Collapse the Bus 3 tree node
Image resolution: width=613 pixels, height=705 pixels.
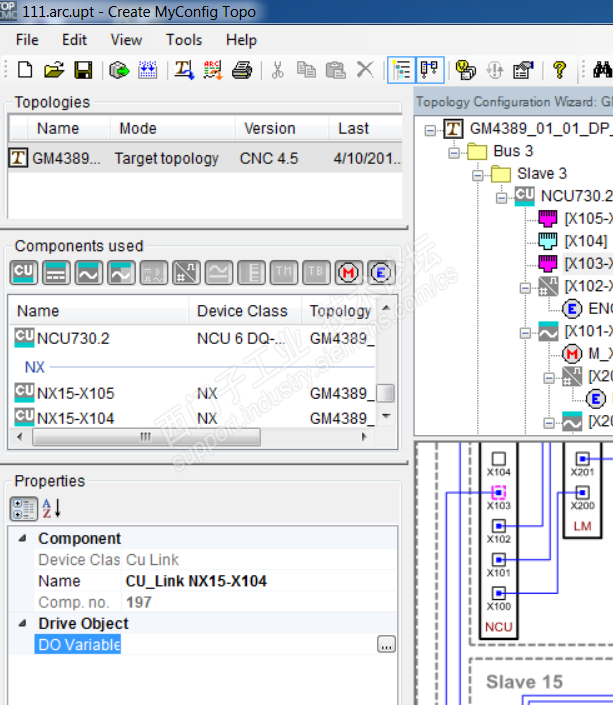(453, 152)
